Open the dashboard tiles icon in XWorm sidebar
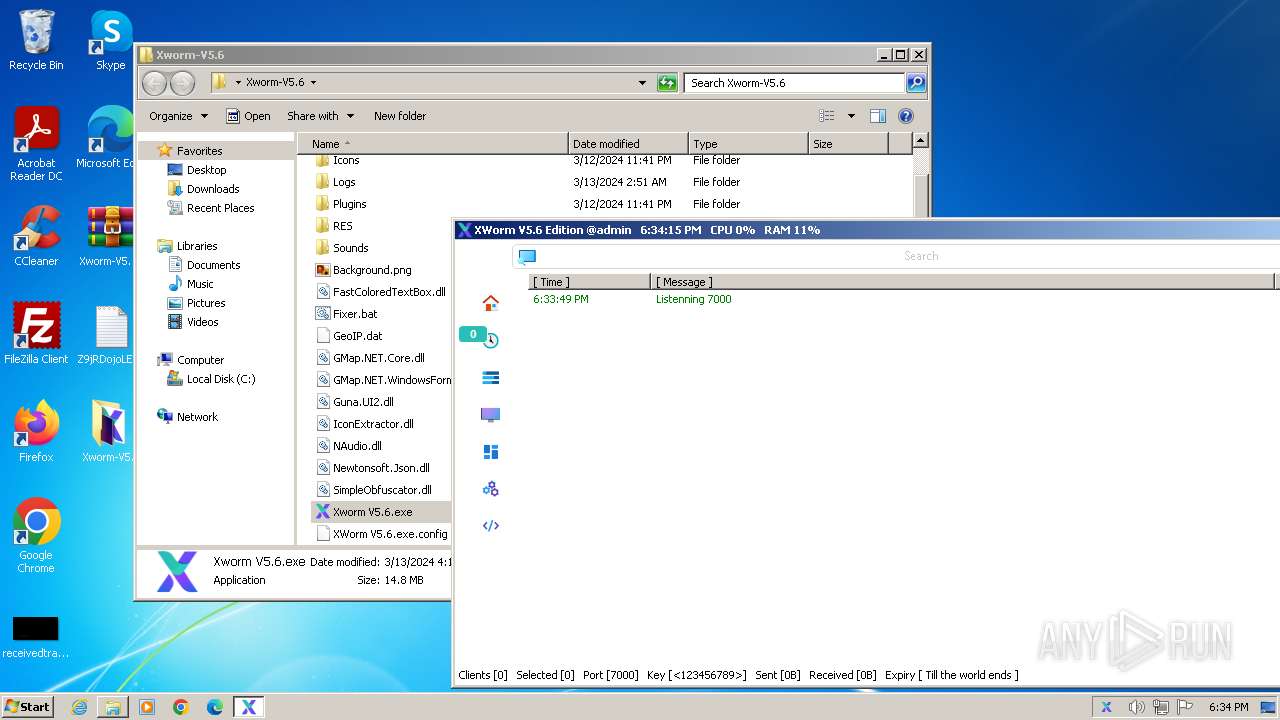This screenshot has width=1280, height=720. coord(490,451)
